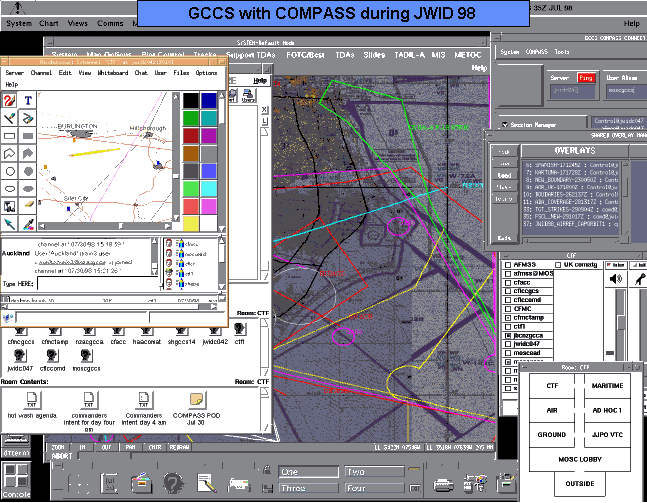Toggle the cfacc checkbox in CTF list
Viewport: 647px width, 503px height.
pos(508,283)
